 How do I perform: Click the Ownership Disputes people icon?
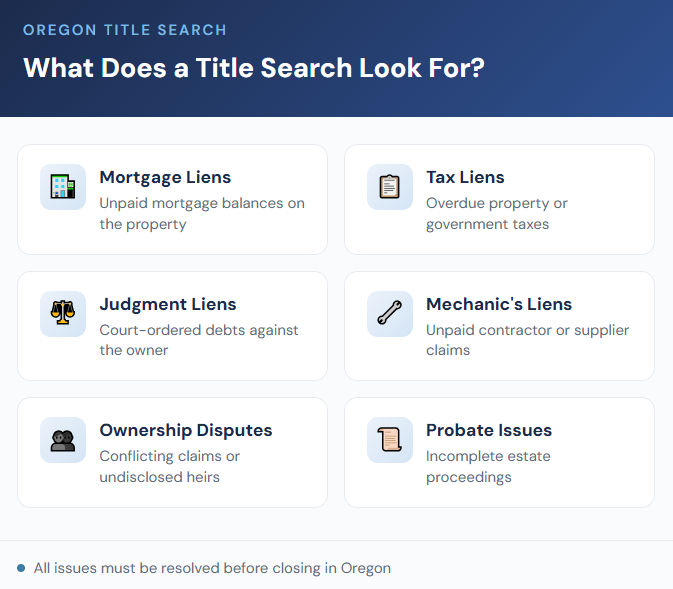click(63, 440)
